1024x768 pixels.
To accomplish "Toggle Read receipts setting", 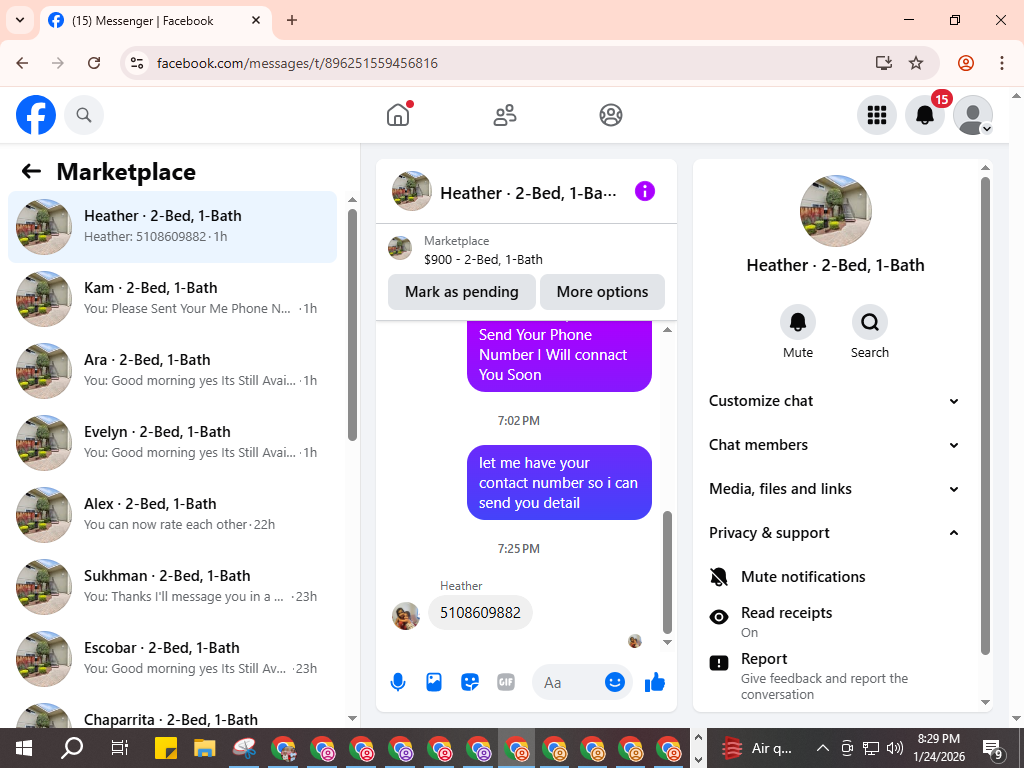I will pyautogui.click(x=835, y=622).
